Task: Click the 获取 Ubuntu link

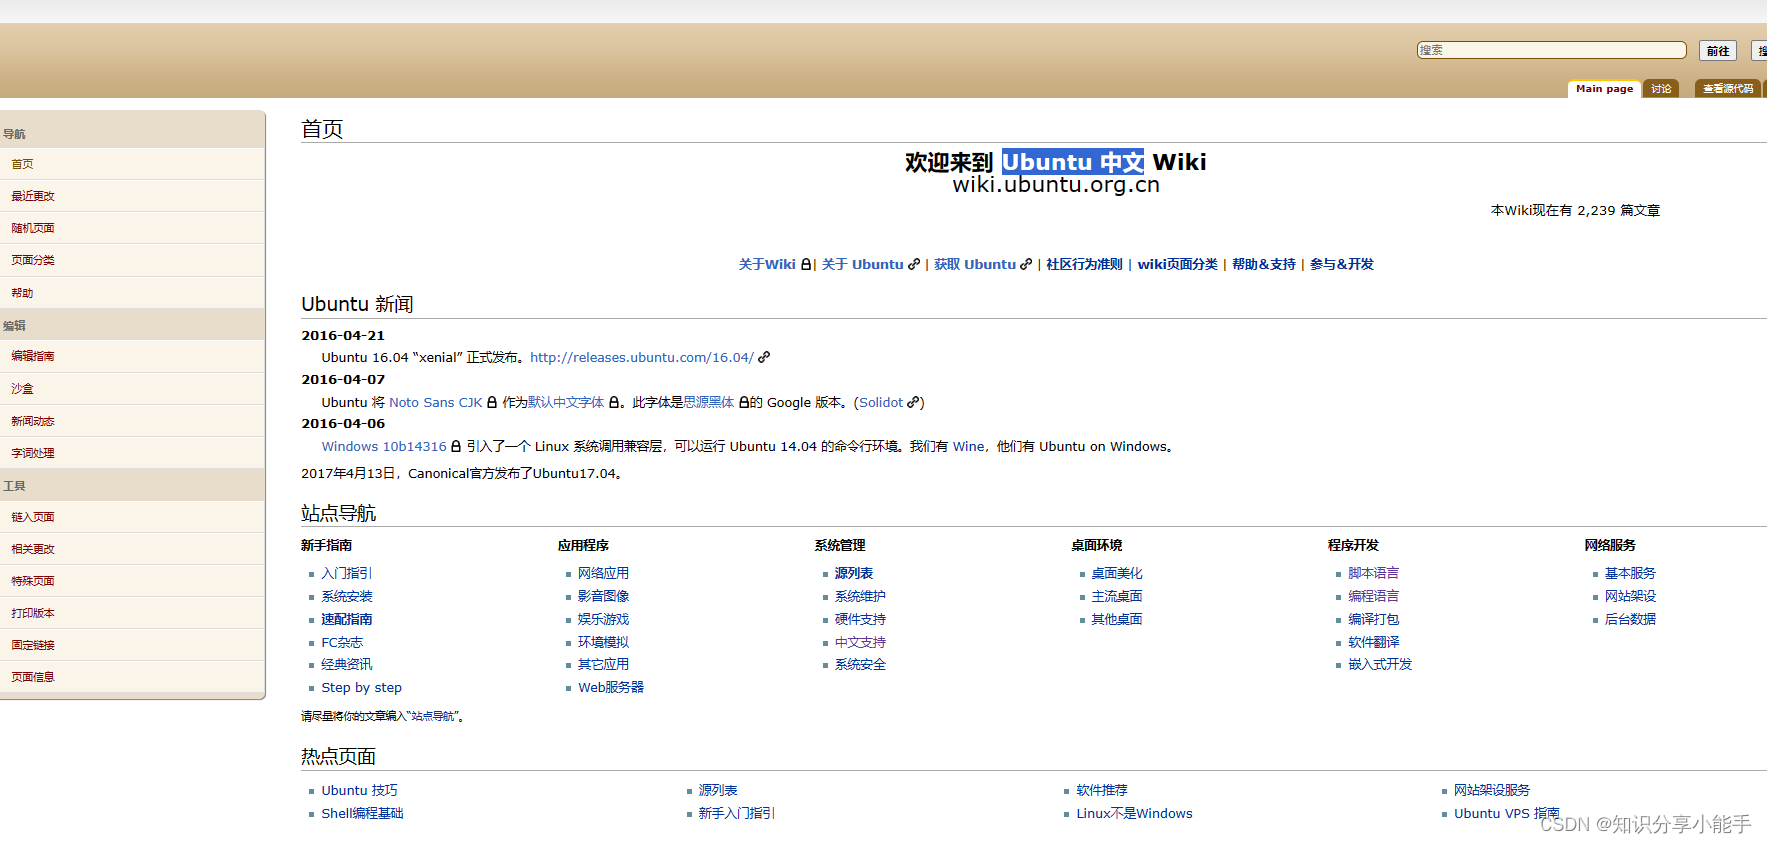Action: 975,264
